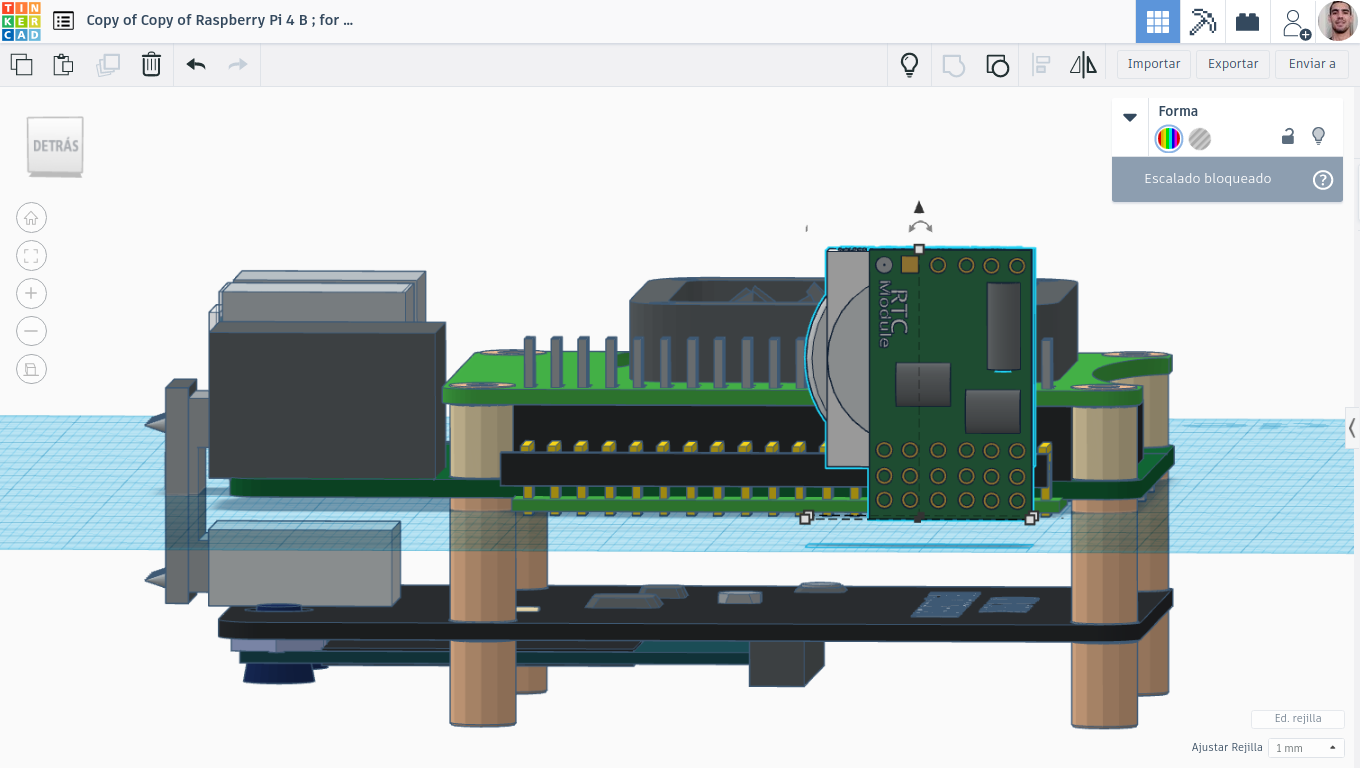The height and width of the screenshot is (768, 1360).
Task: Open the Bricks mode
Action: pyautogui.click(x=1247, y=22)
